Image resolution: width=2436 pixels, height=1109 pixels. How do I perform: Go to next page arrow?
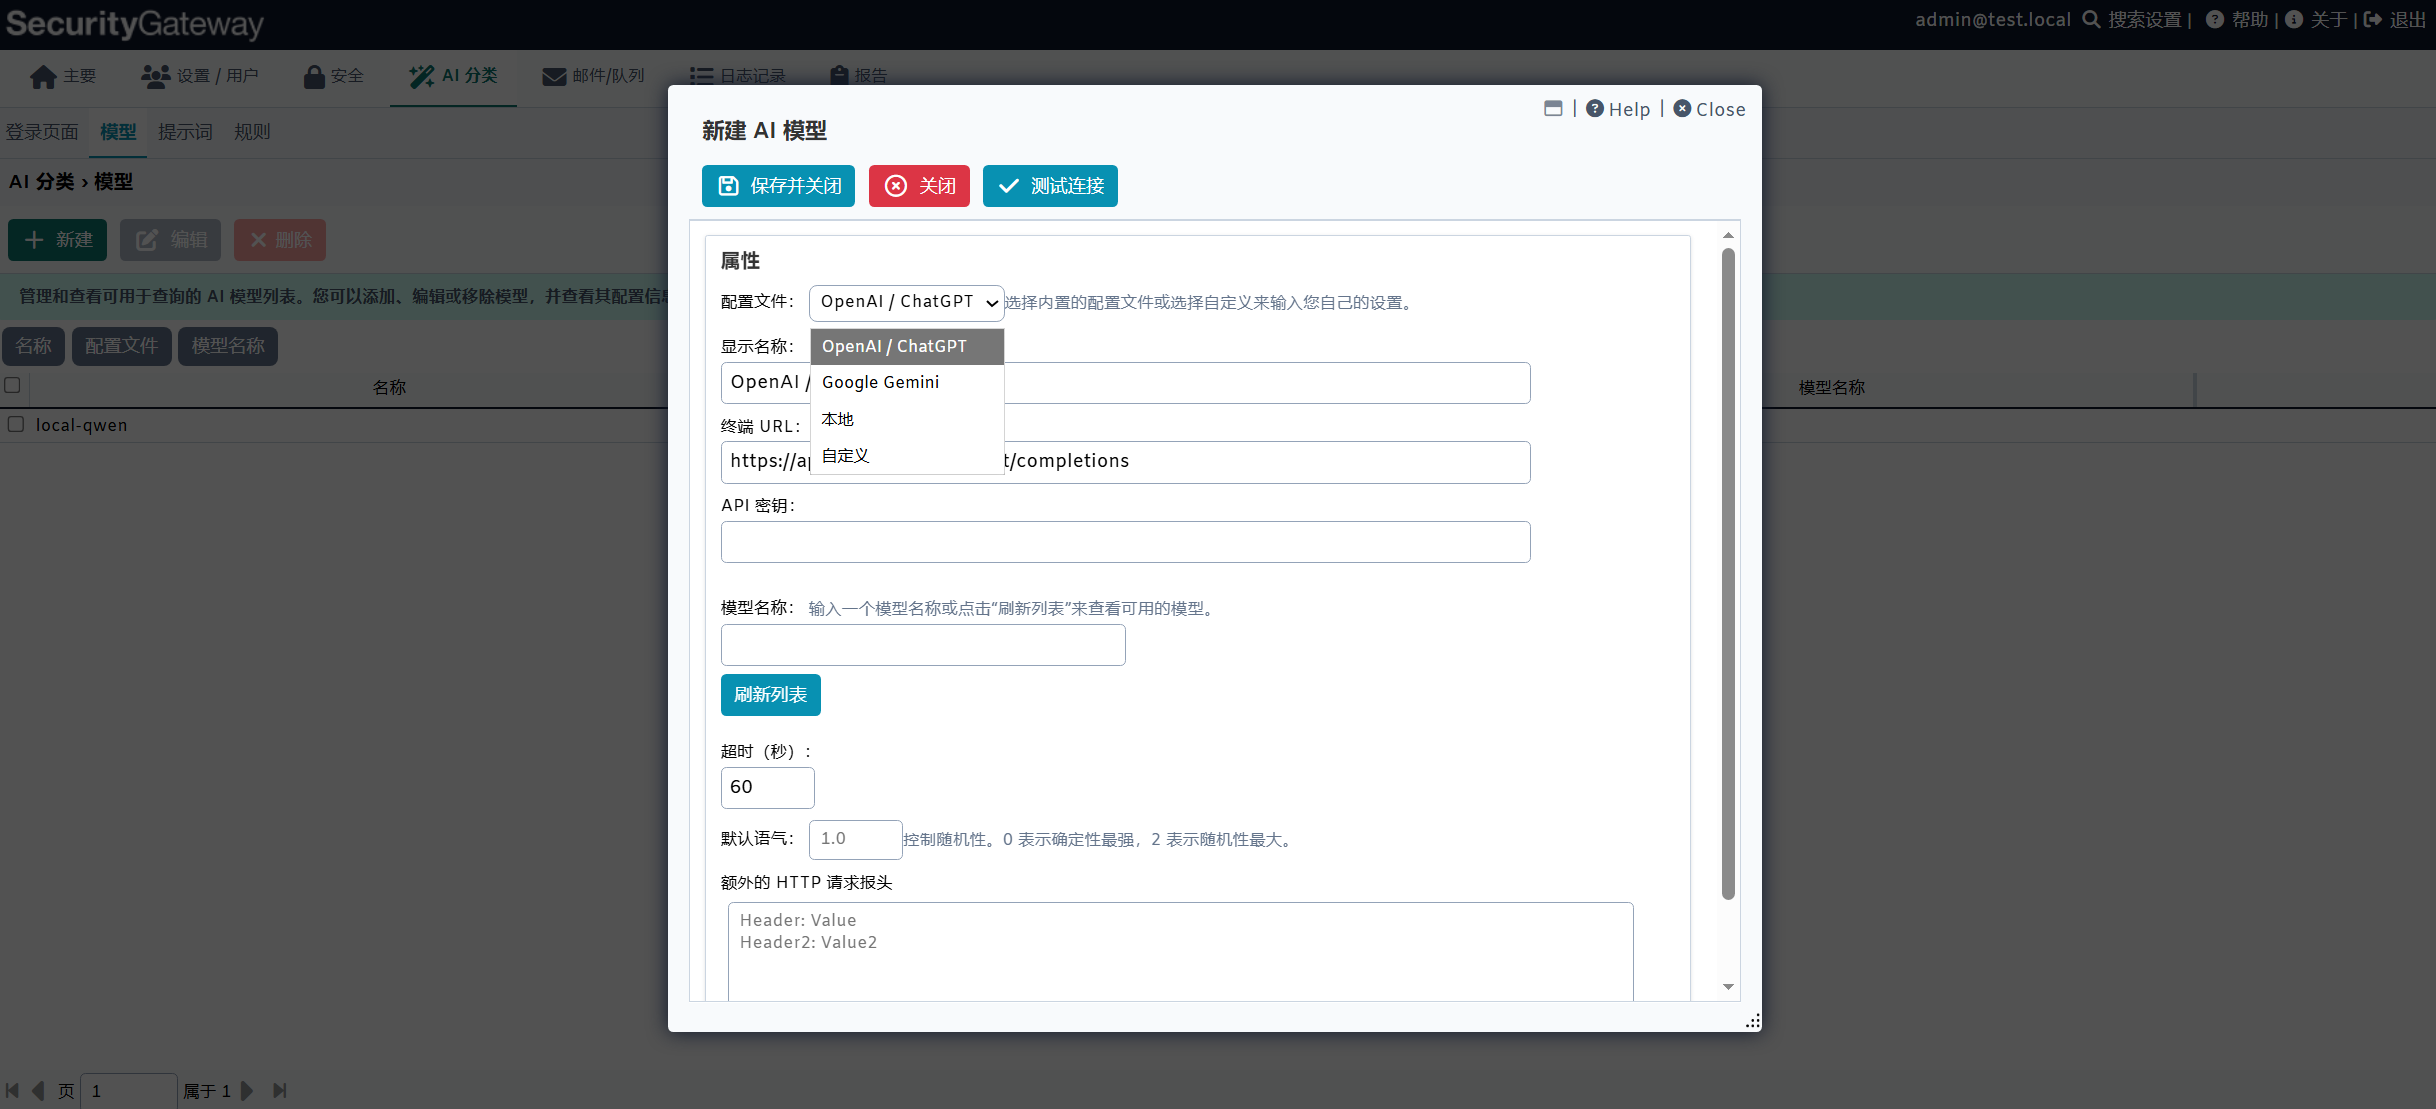247,1091
